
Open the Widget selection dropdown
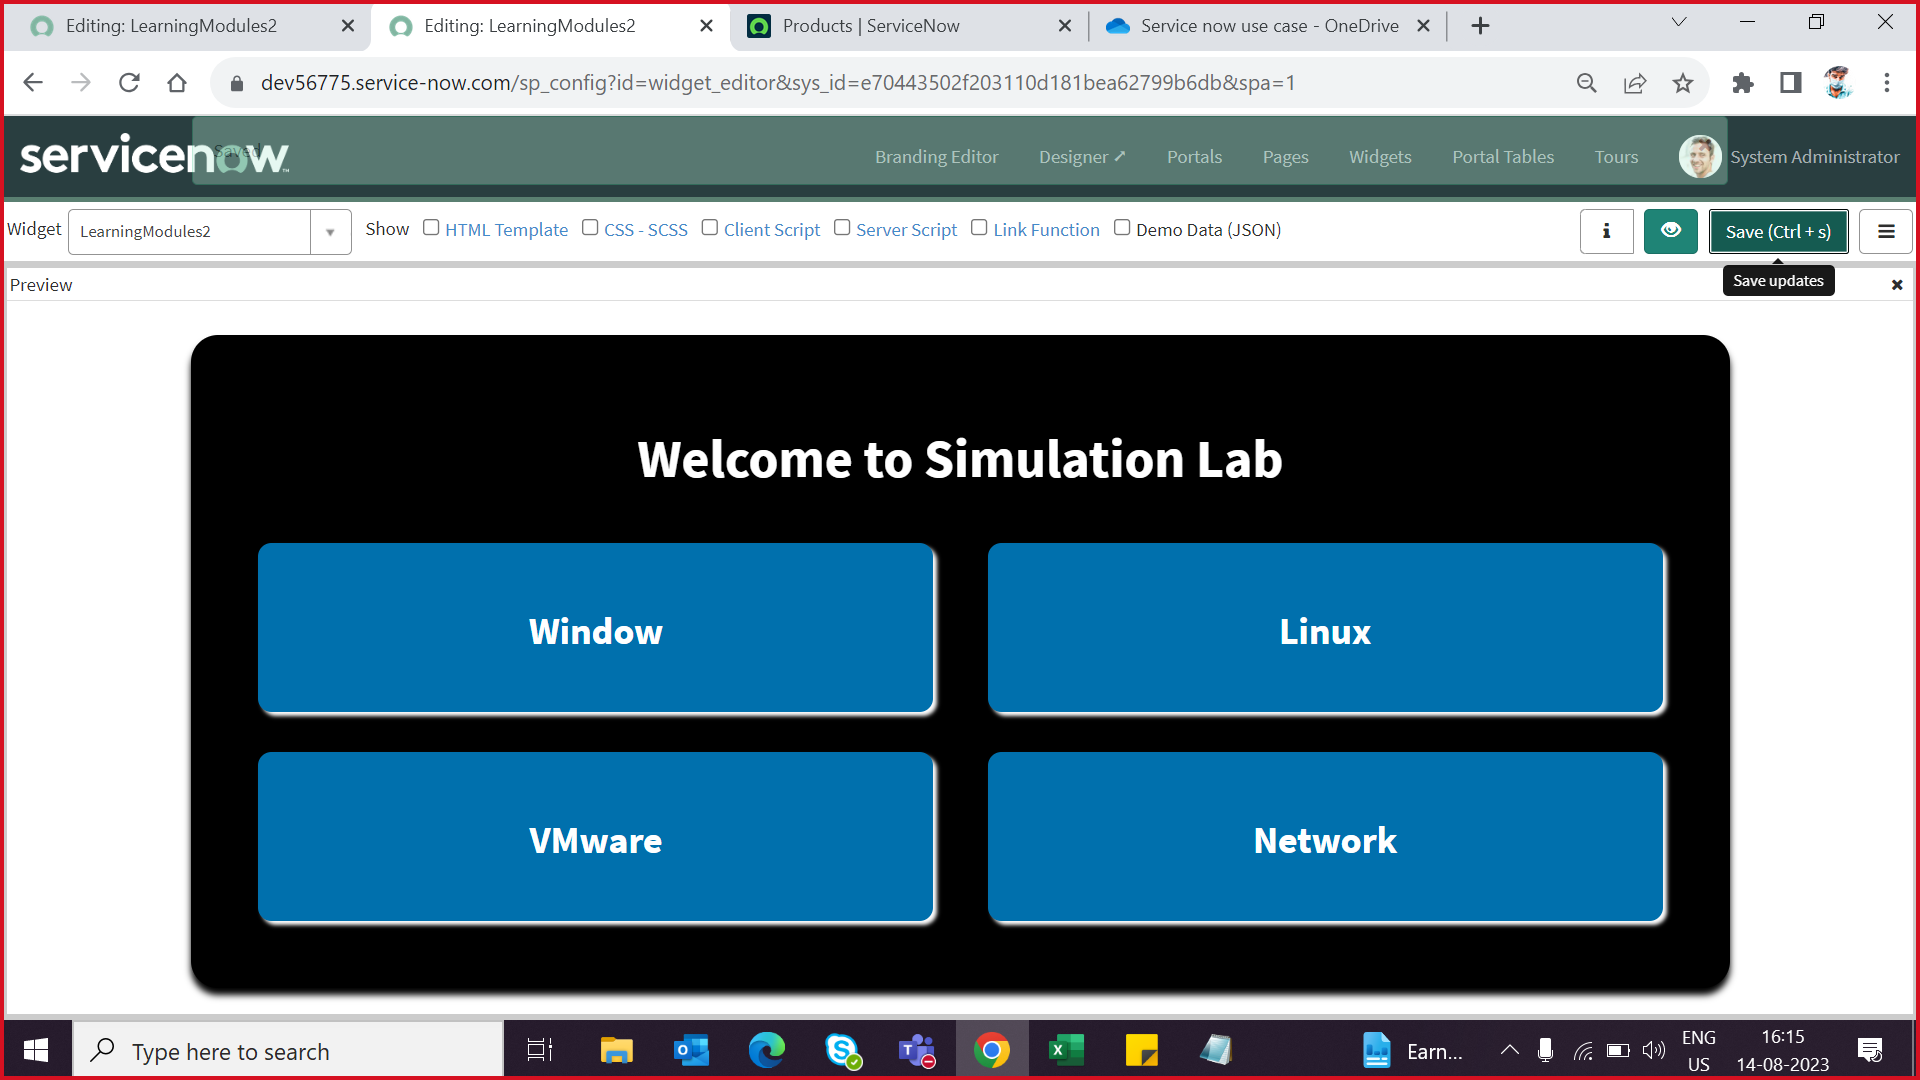330,231
